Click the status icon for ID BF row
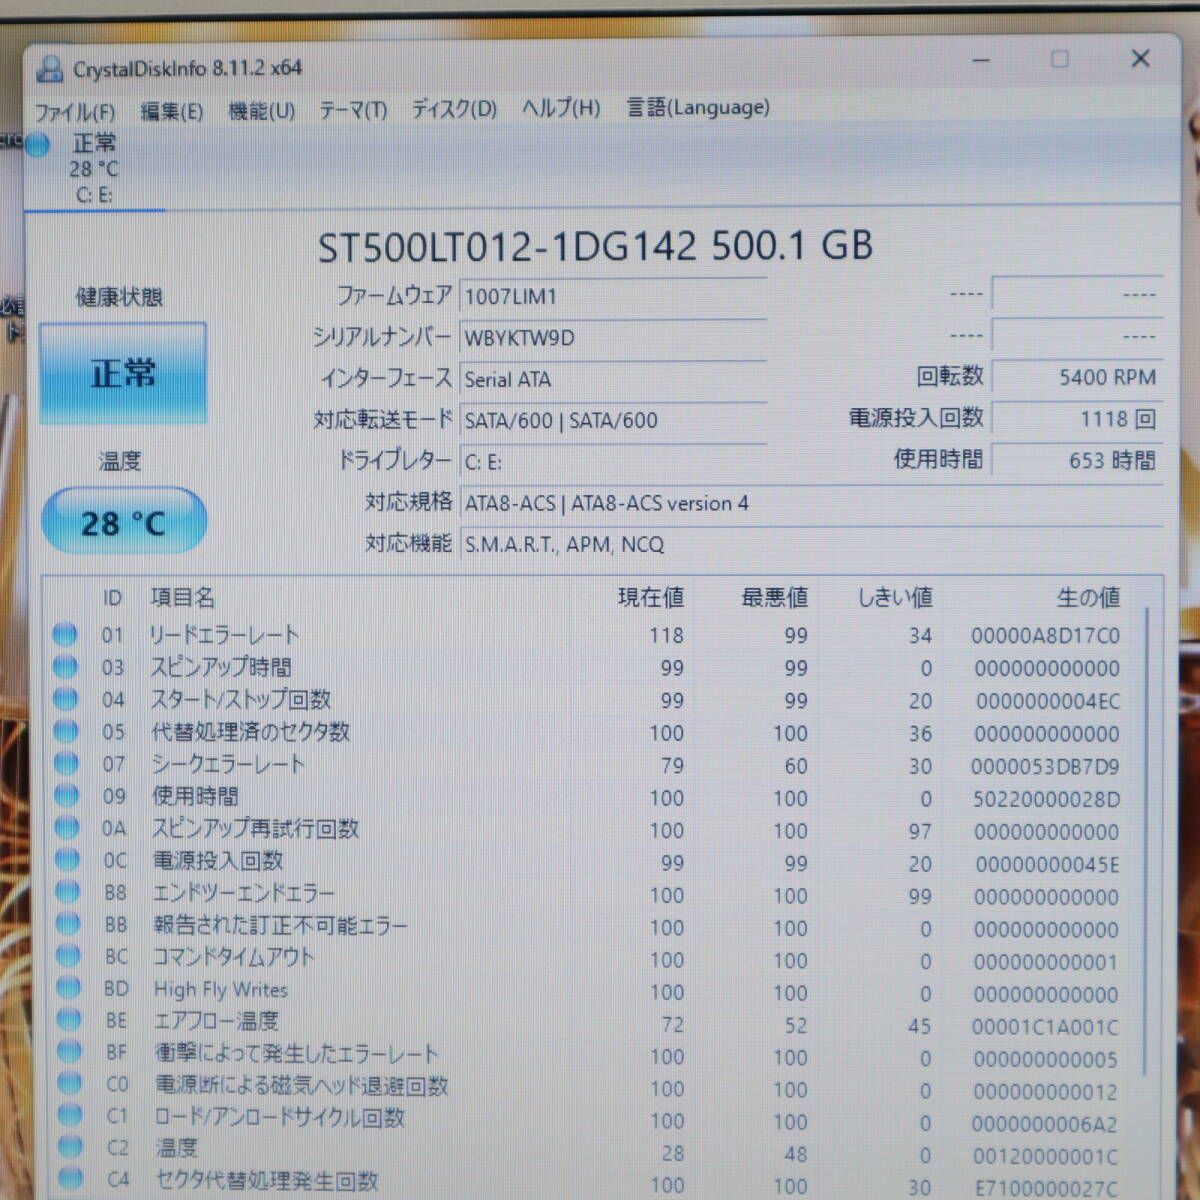Viewport: 1200px width, 1200px height. click(x=69, y=1052)
